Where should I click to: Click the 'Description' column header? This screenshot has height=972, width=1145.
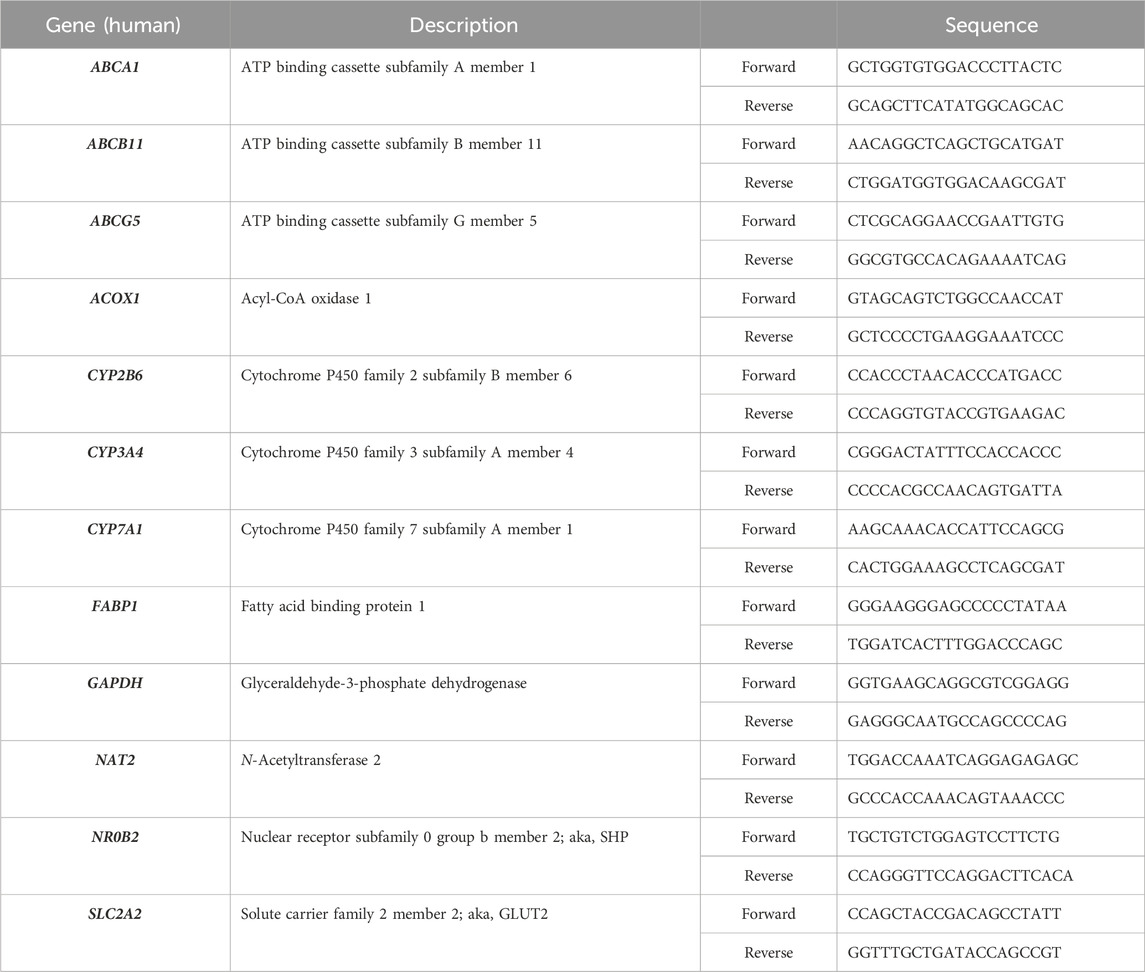tap(464, 25)
